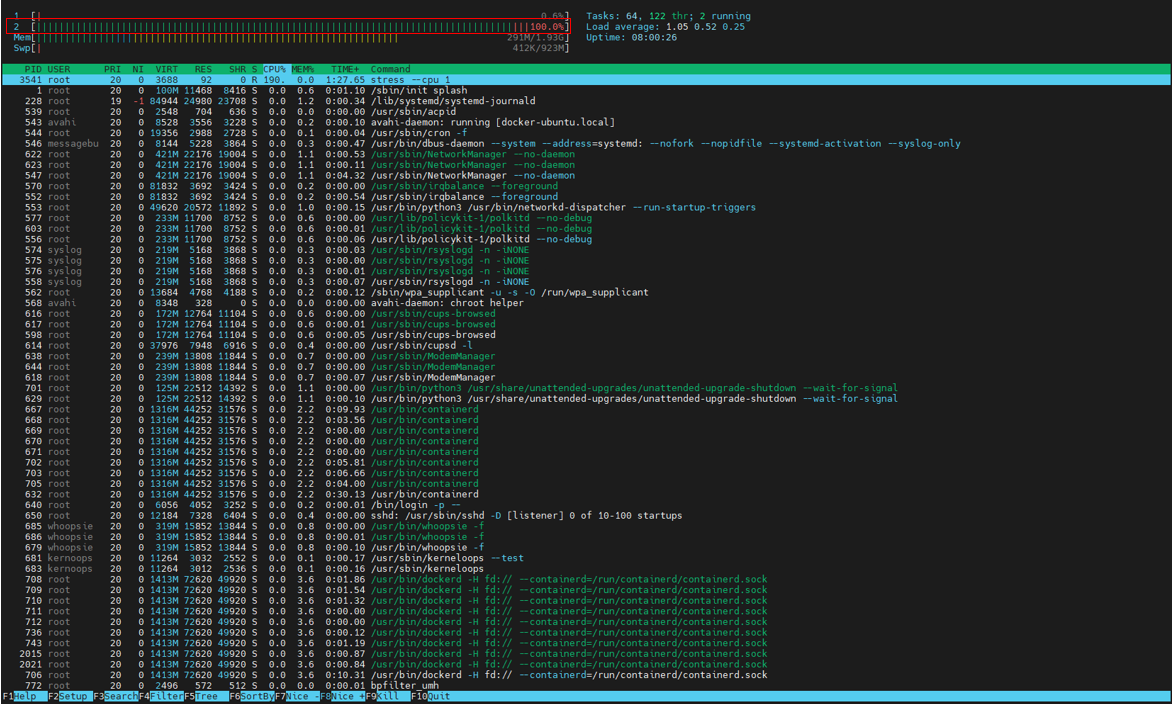Select the PID 543 avahi-daemon running row
This screenshot has width=1172, height=704.
(586, 122)
